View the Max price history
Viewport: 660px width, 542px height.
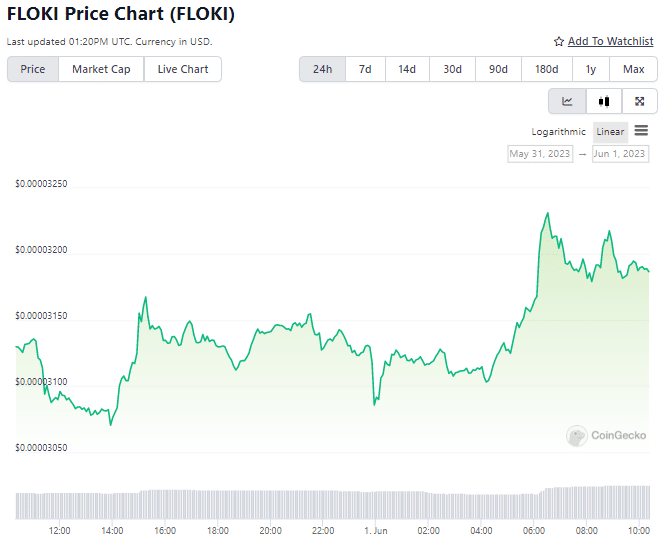click(633, 69)
